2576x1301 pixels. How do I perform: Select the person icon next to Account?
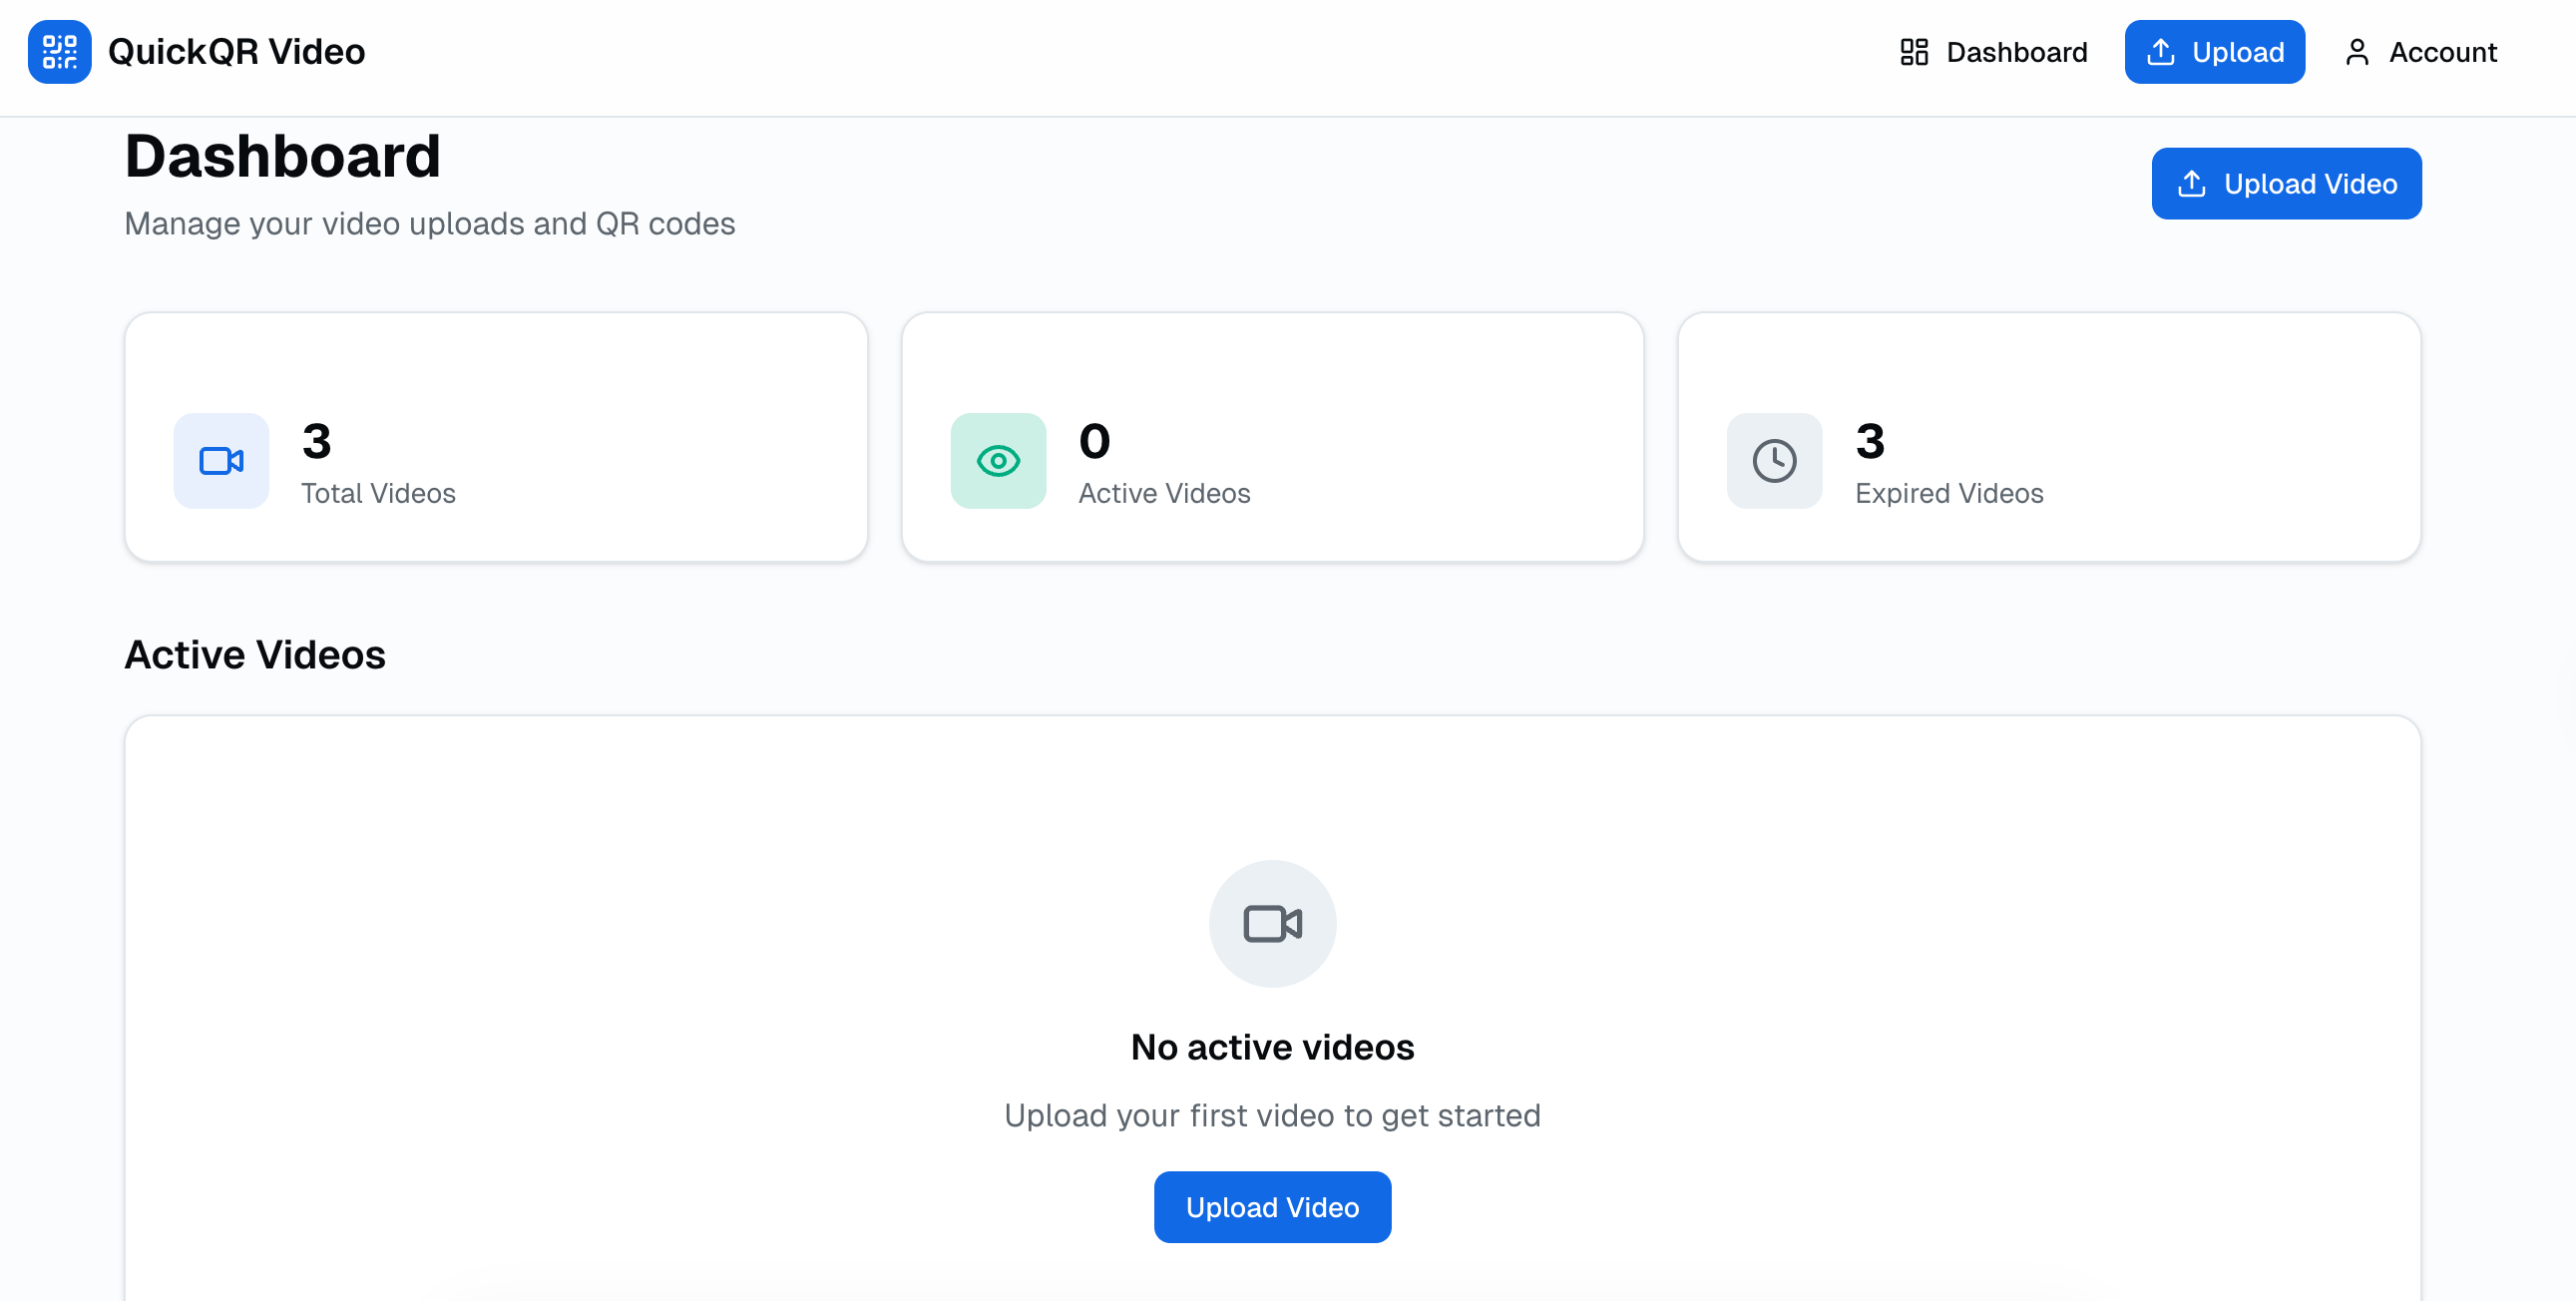coord(2357,51)
